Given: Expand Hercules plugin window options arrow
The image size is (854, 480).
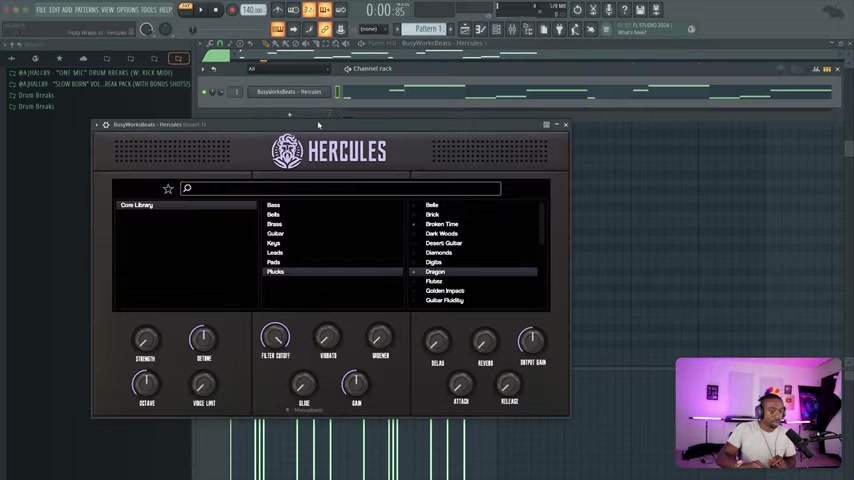Looking at the screenshot, I should 97,125.
